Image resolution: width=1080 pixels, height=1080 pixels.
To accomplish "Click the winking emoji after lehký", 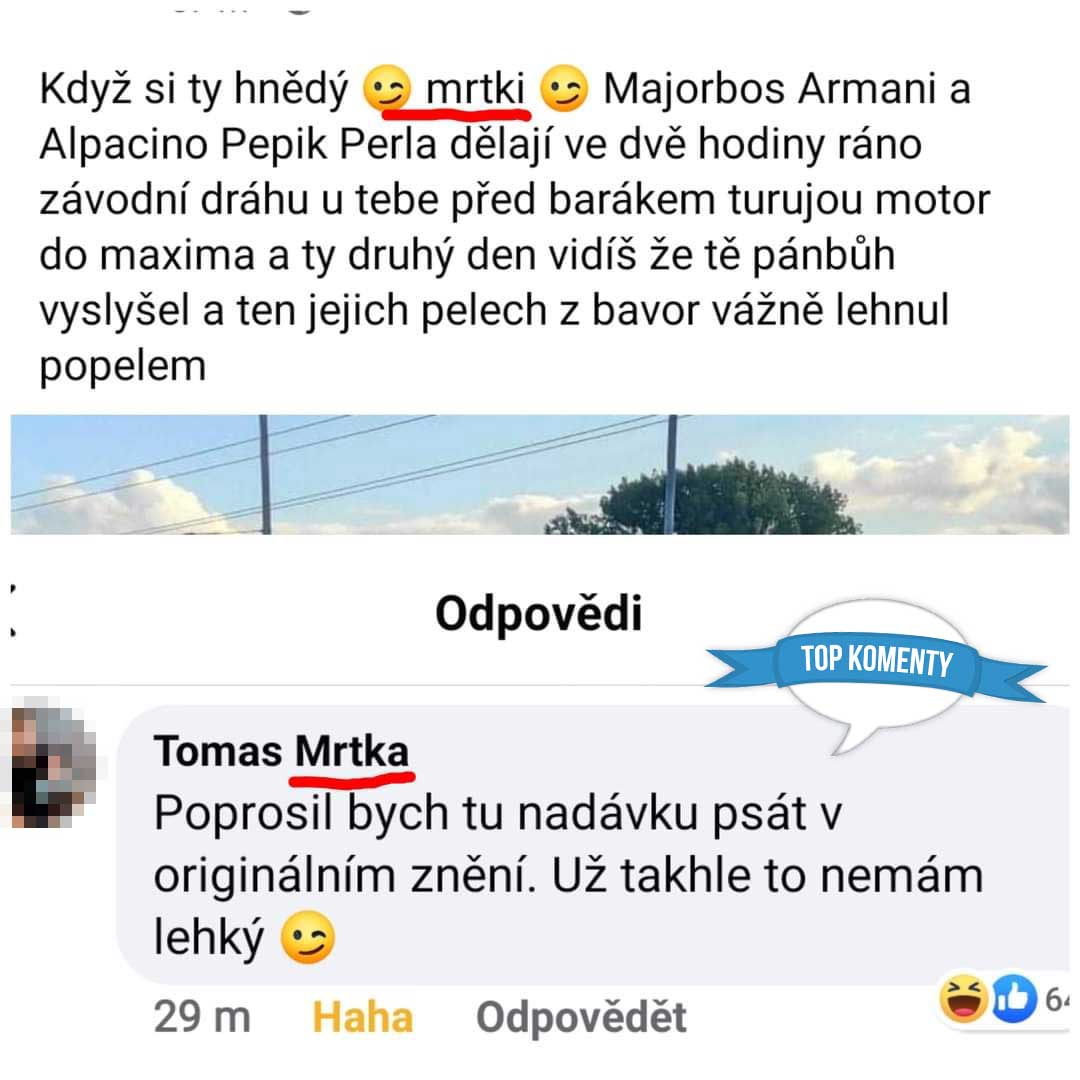I will [308, 937].
